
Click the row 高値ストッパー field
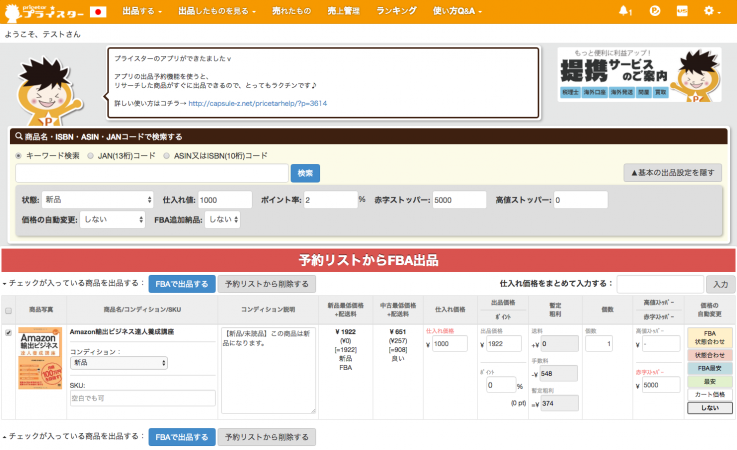pos(661,344)
